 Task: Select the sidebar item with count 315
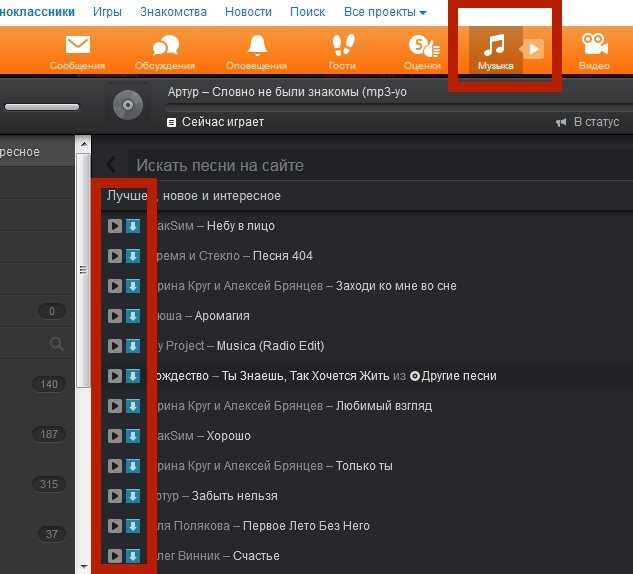point(49,484)
